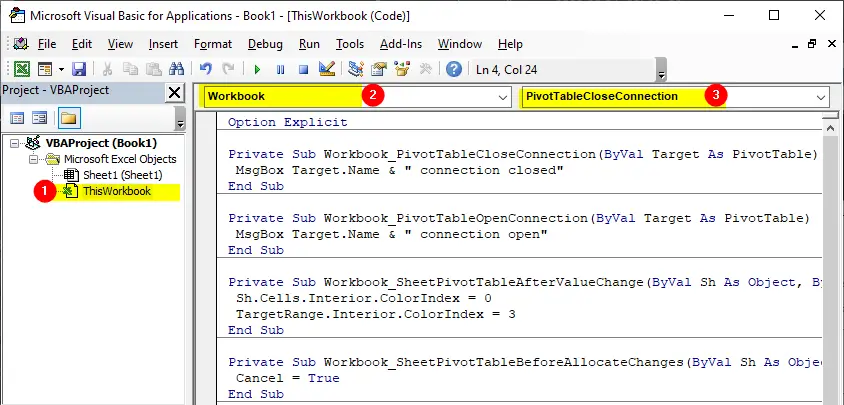Open the Debug menu
Viewport: 844px width, 405px height.
265,44
